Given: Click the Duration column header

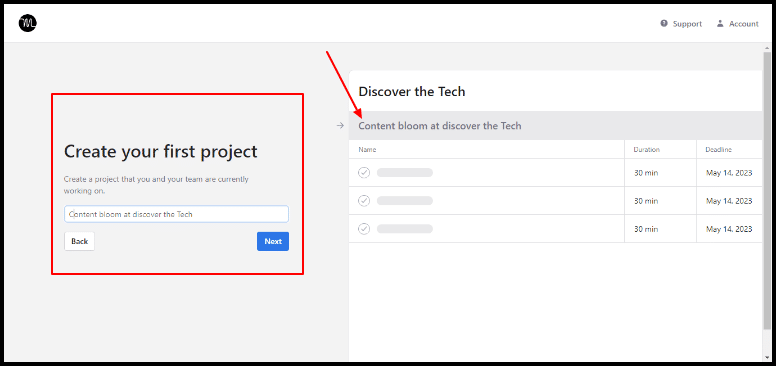Looking at the screenshot, I should (646, 149).
